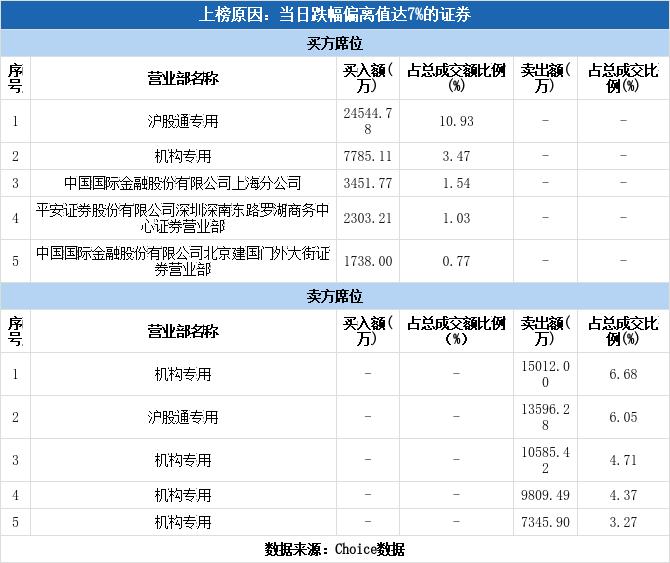Viewport: 670px width, 563px height.
Task: Select the 买方席位 section header
Action: click(x=335, y=43)
